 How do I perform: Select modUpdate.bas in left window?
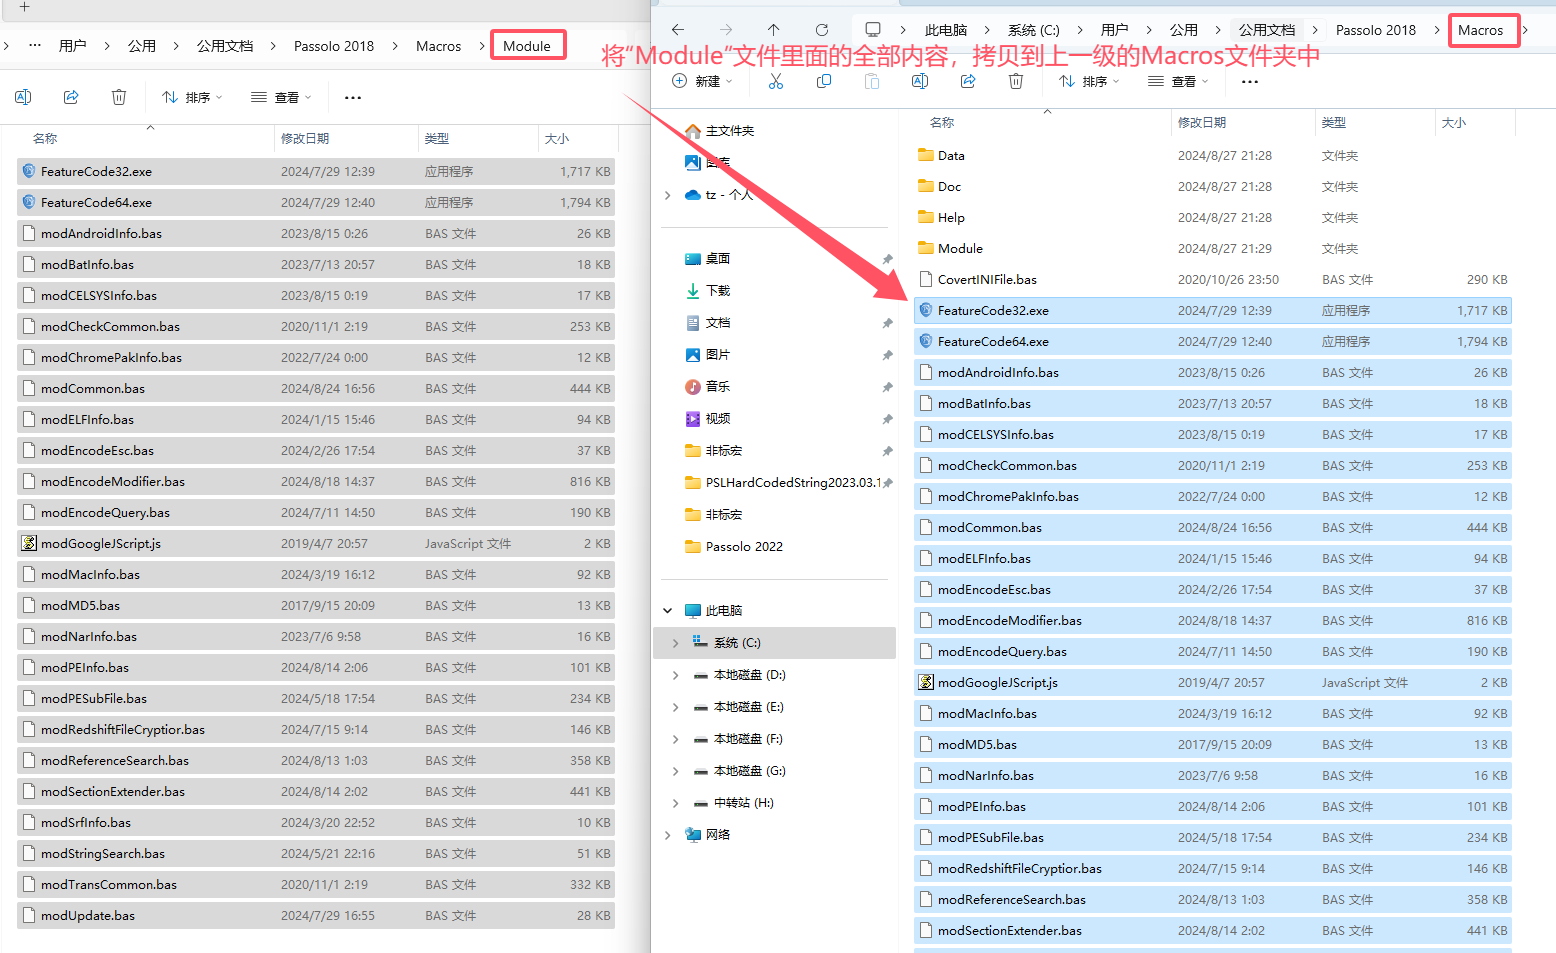pos(315,916)
